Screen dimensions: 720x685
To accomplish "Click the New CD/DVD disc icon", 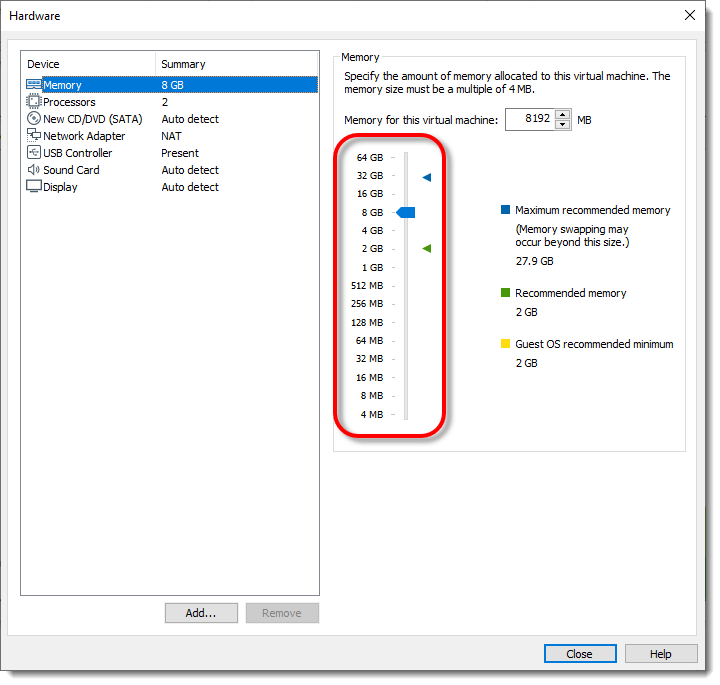I will 34,118.
